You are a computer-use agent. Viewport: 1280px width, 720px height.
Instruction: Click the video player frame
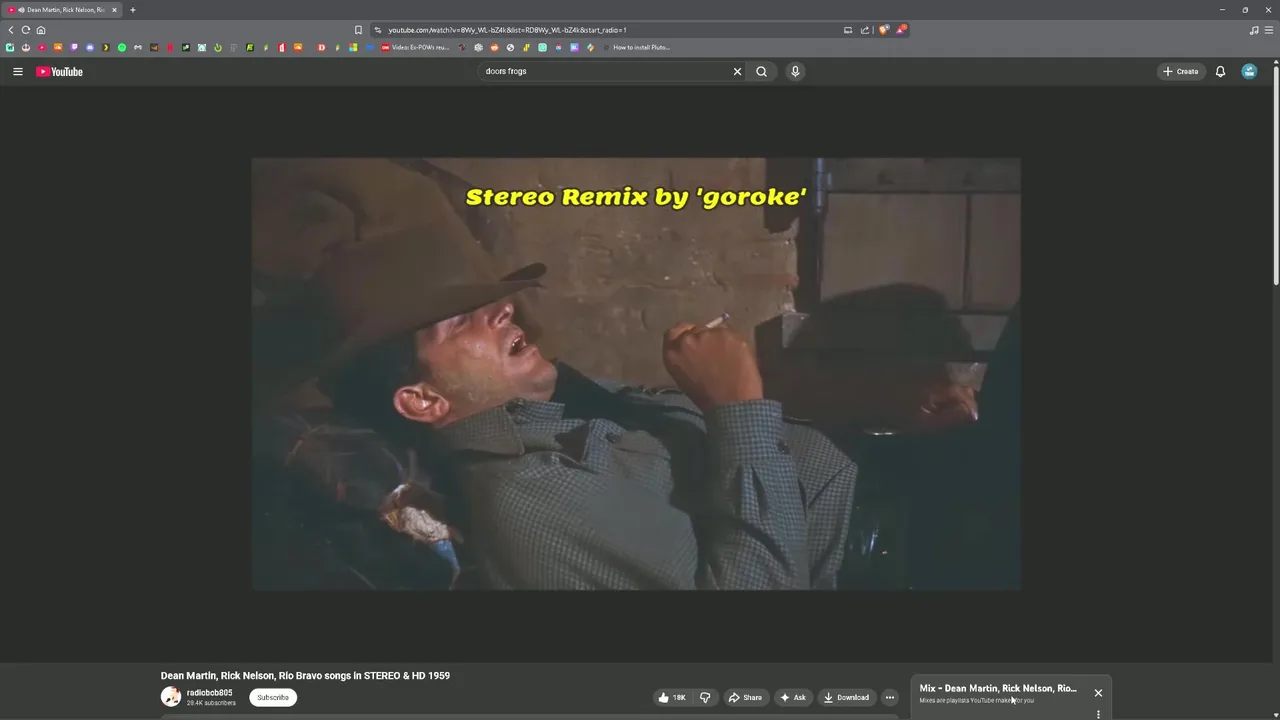[x=636, y=374]
